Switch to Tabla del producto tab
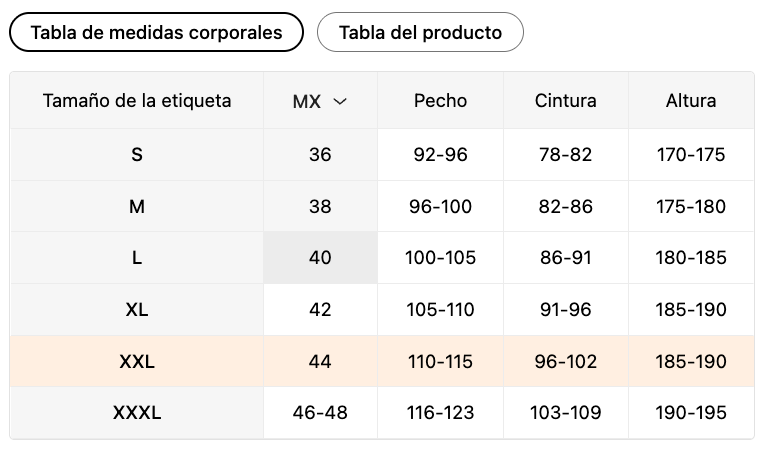770x450 pixels. [x=420, y=32]
